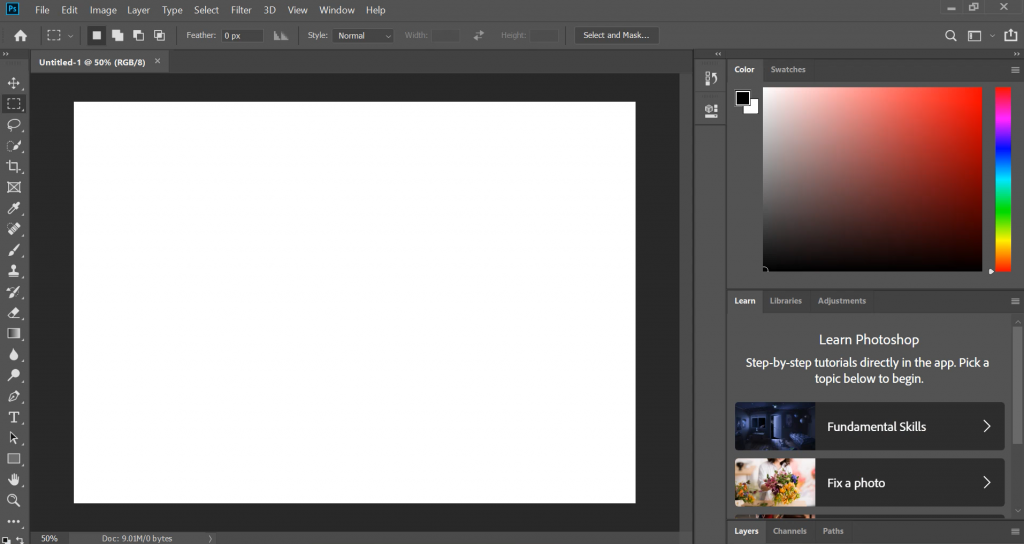This screenshot has width=1024, height=544.
Task: Select the Eyedropper tool
Action: tap(14, 208)
